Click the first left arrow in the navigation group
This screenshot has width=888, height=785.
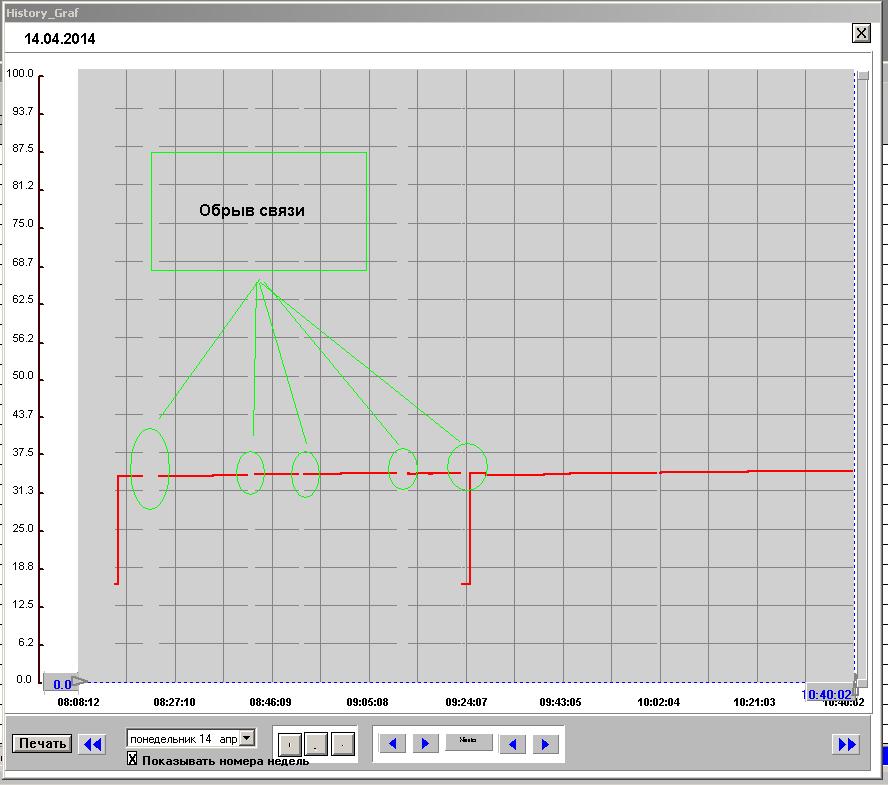[x=393, y=744]
